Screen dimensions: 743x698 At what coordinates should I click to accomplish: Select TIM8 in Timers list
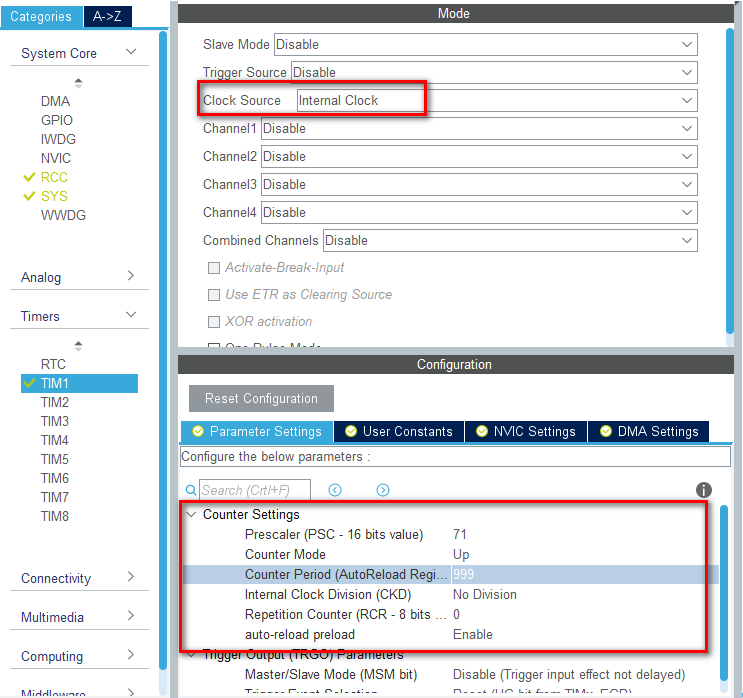55,516
